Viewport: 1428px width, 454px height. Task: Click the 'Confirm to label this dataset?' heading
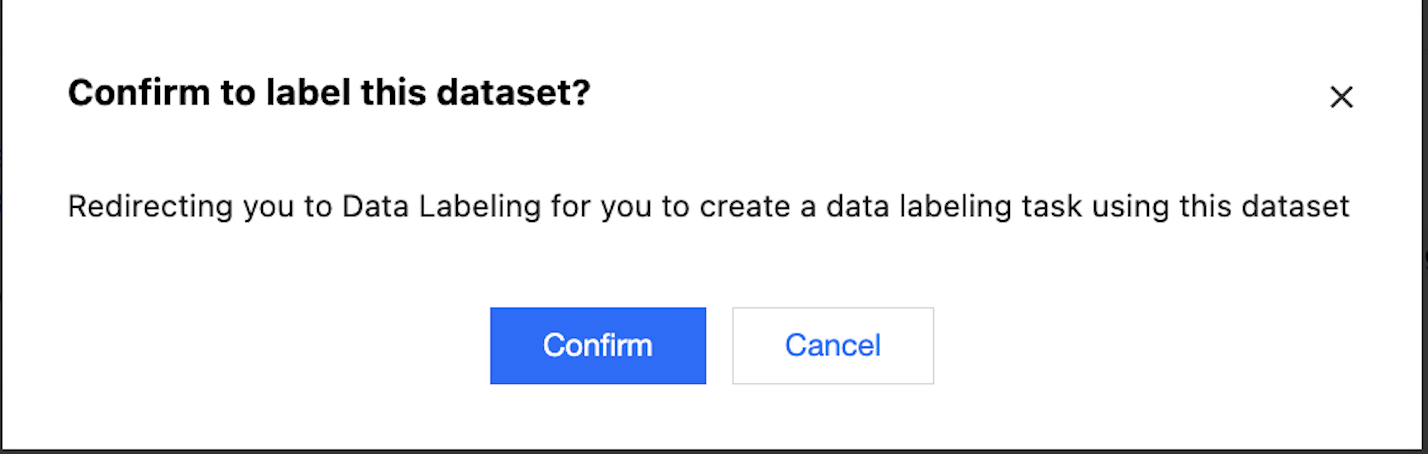tap(329, 94)
